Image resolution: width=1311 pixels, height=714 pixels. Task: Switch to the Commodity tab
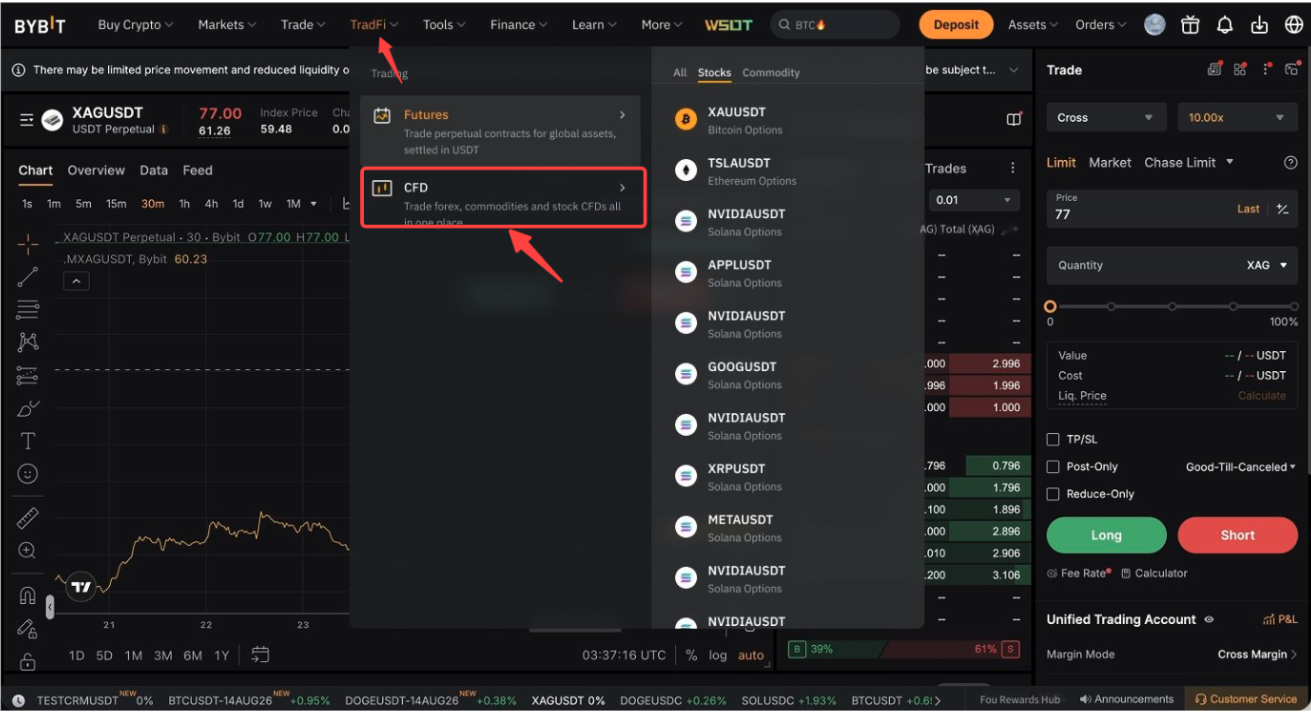tap(771, 73)
